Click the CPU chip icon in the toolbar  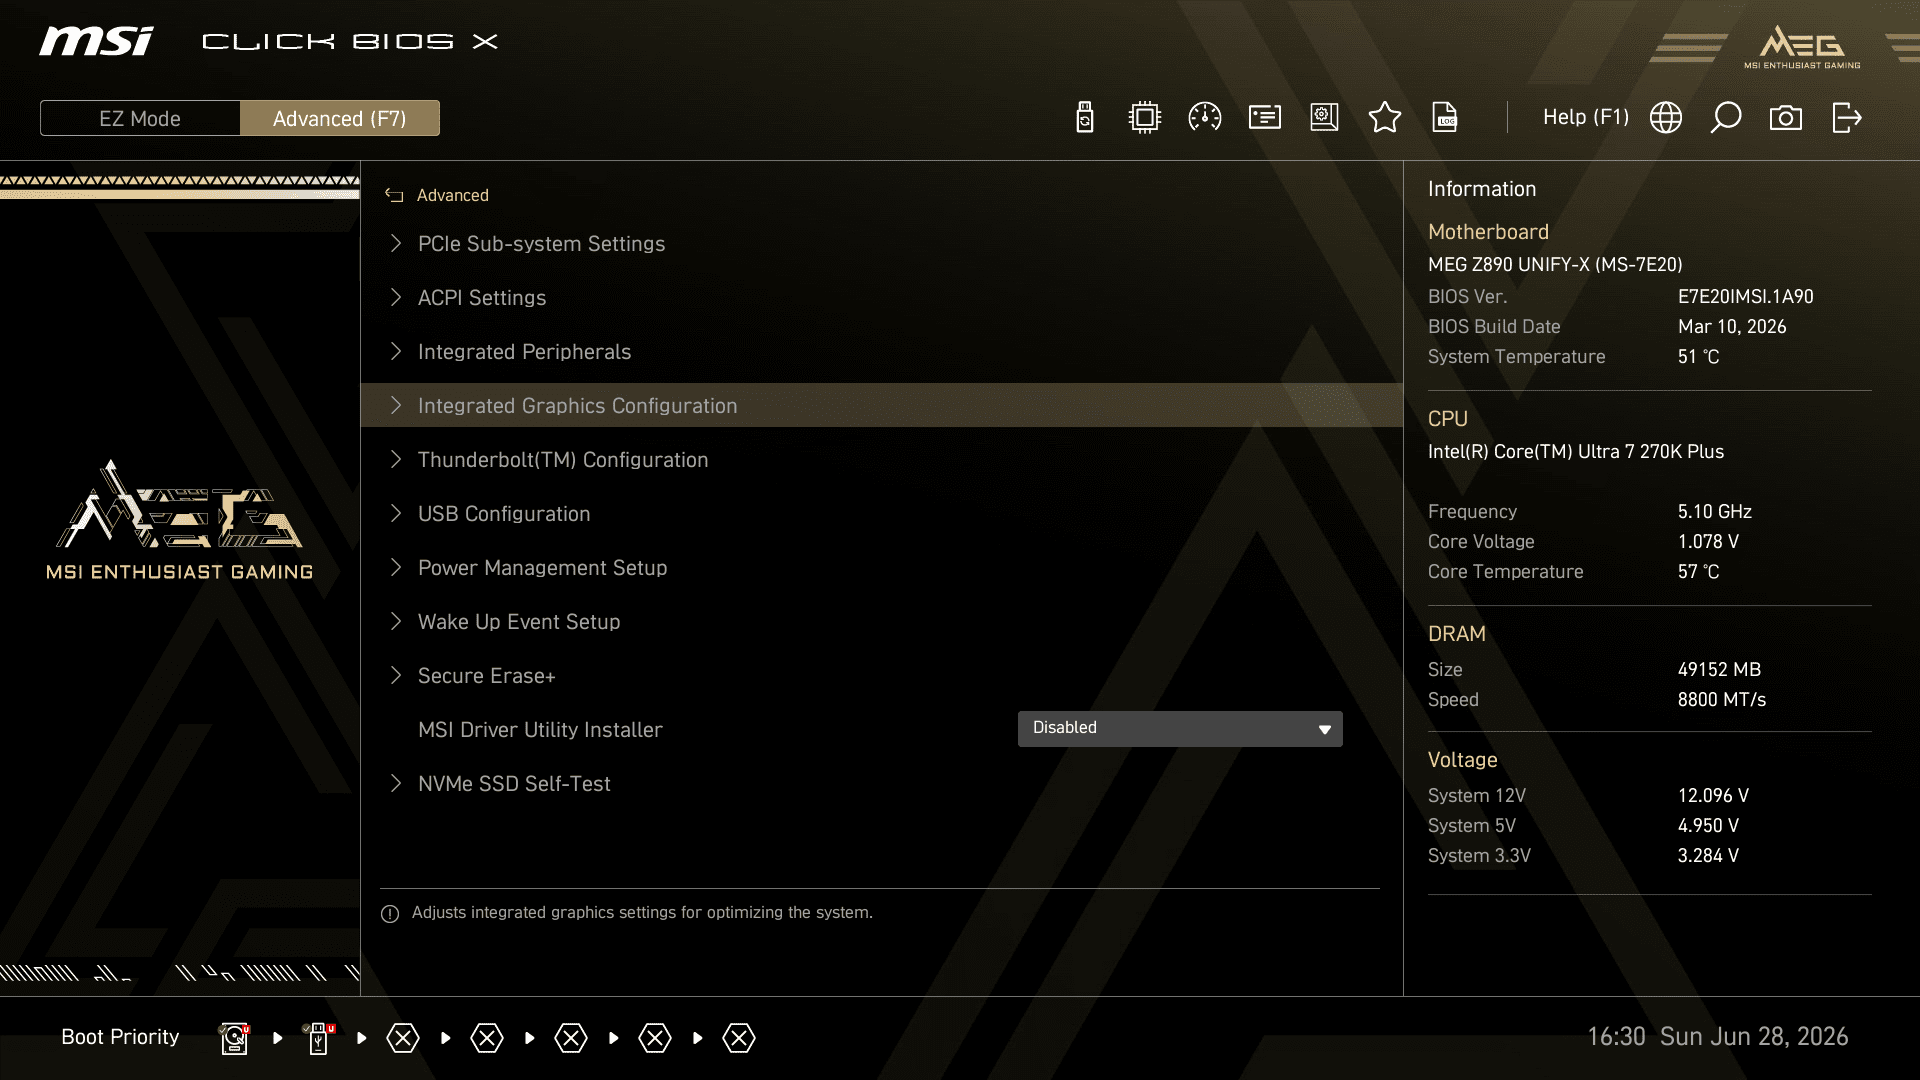coord(1145,118)
